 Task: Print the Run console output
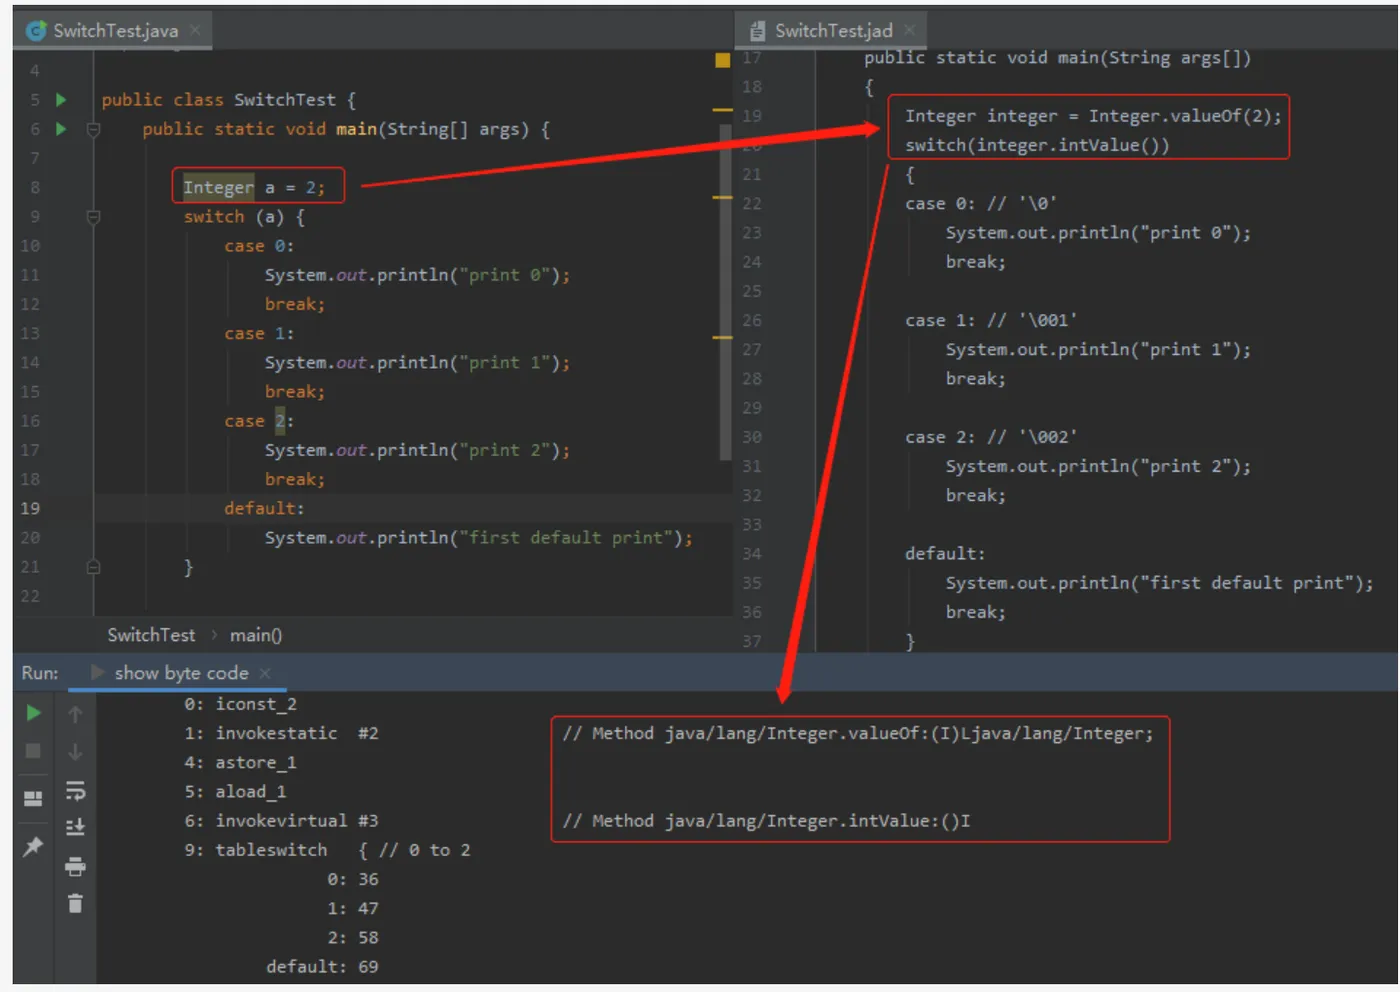click(x=75, y=866)
